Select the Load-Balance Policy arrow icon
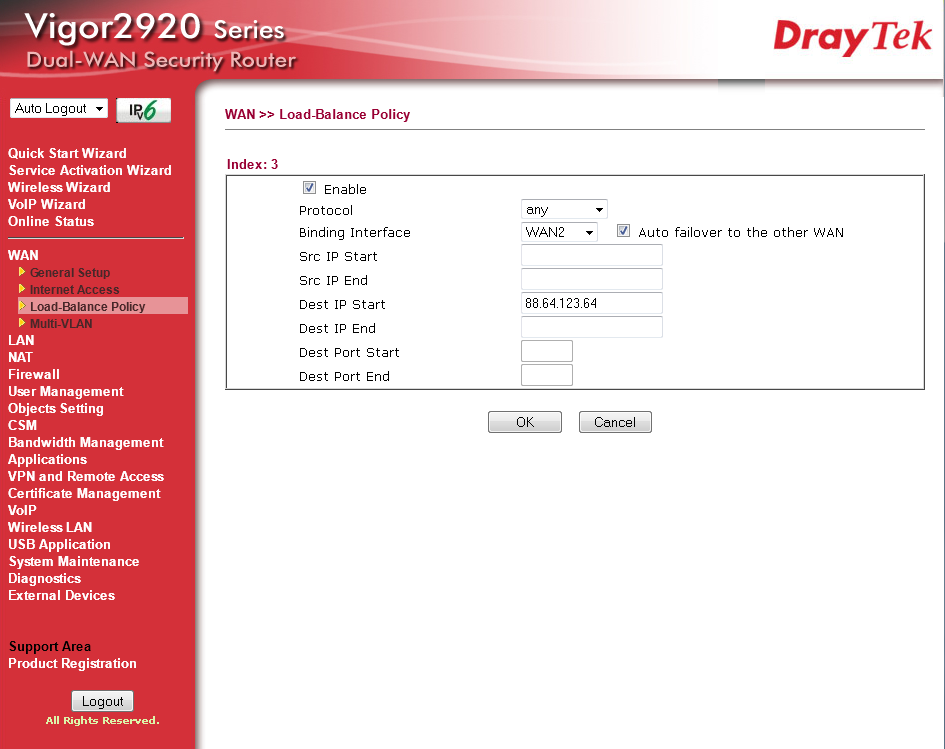Screen dimensions: 945x749 (21, 306)
